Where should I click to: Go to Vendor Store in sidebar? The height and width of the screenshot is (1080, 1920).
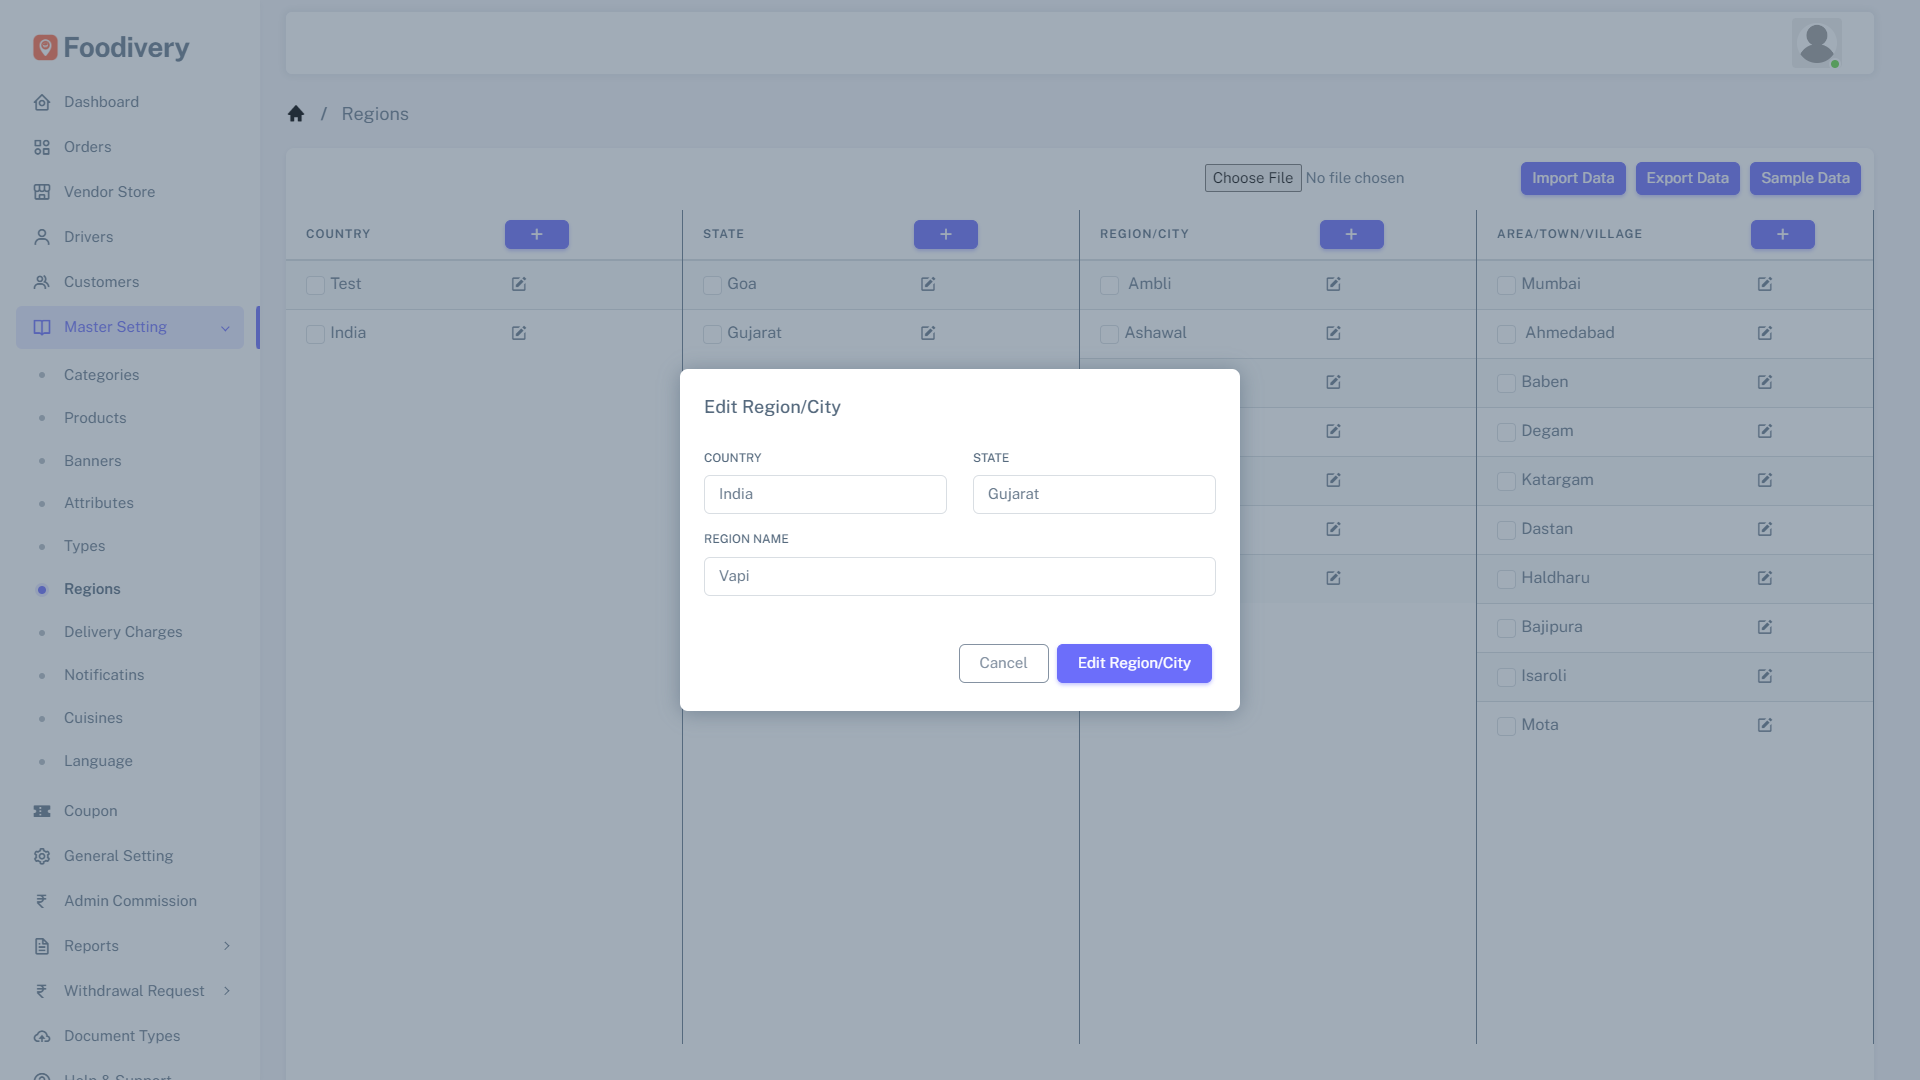(x=109, y=192)
